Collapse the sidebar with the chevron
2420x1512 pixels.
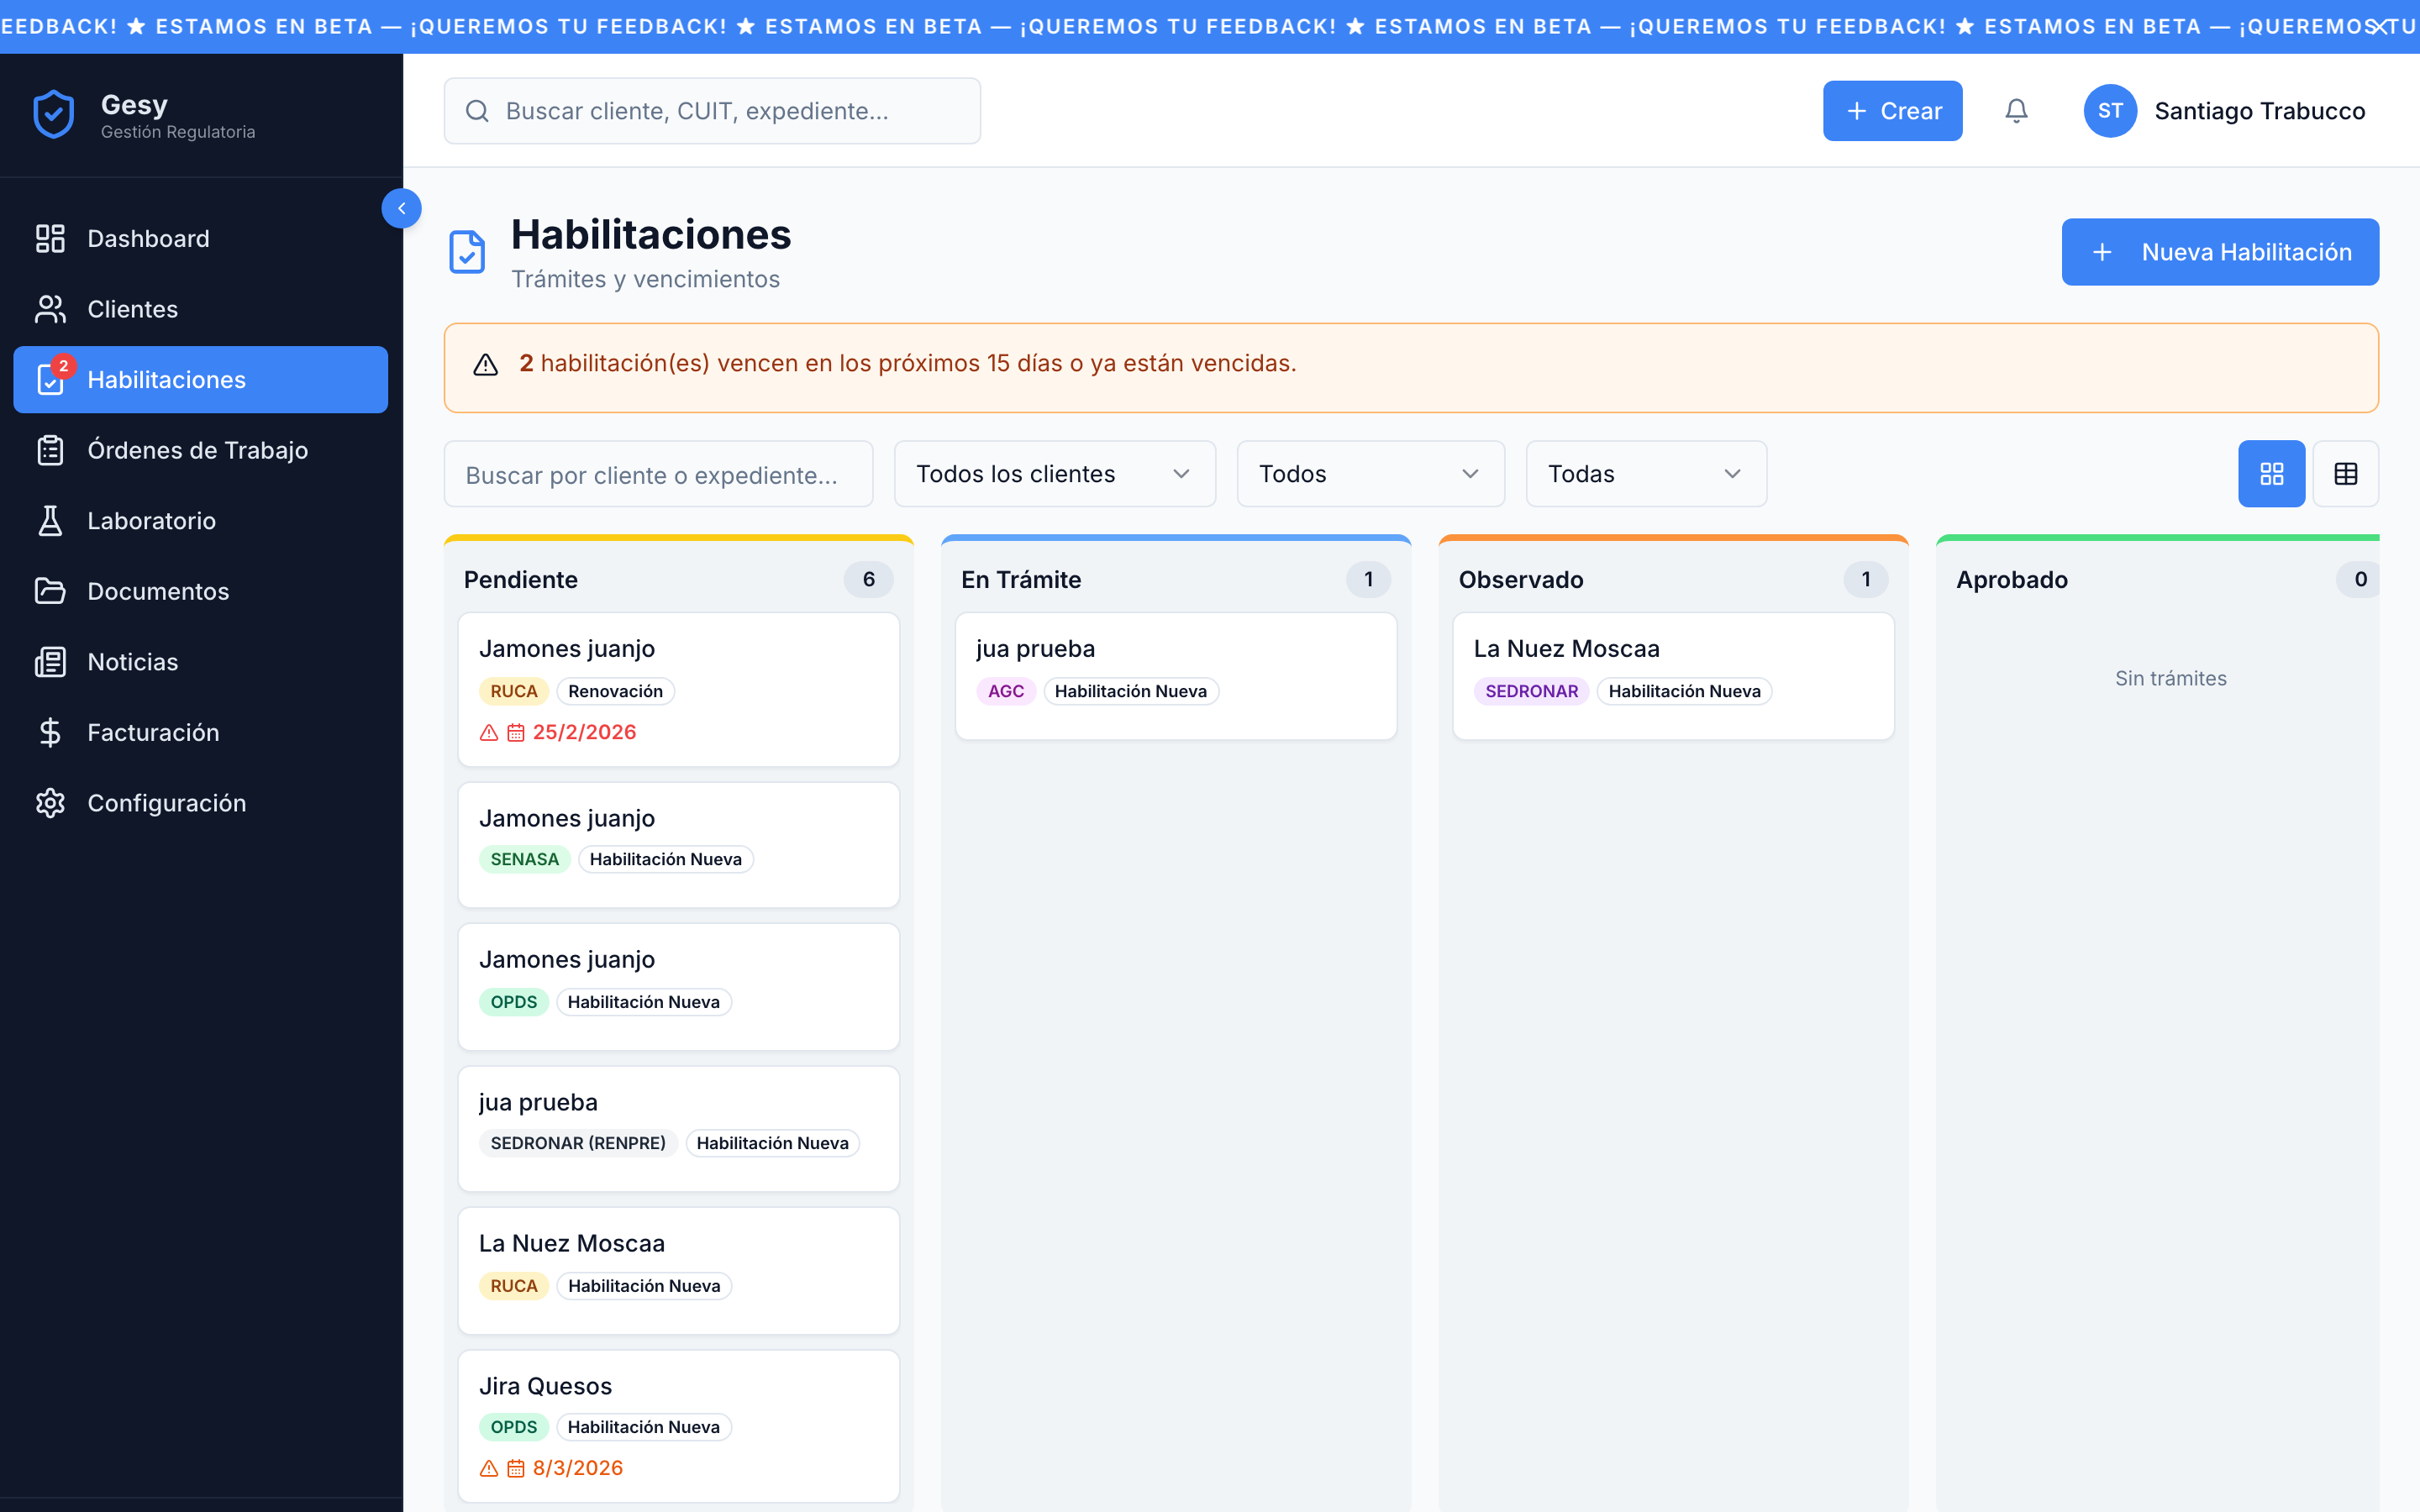402,208
